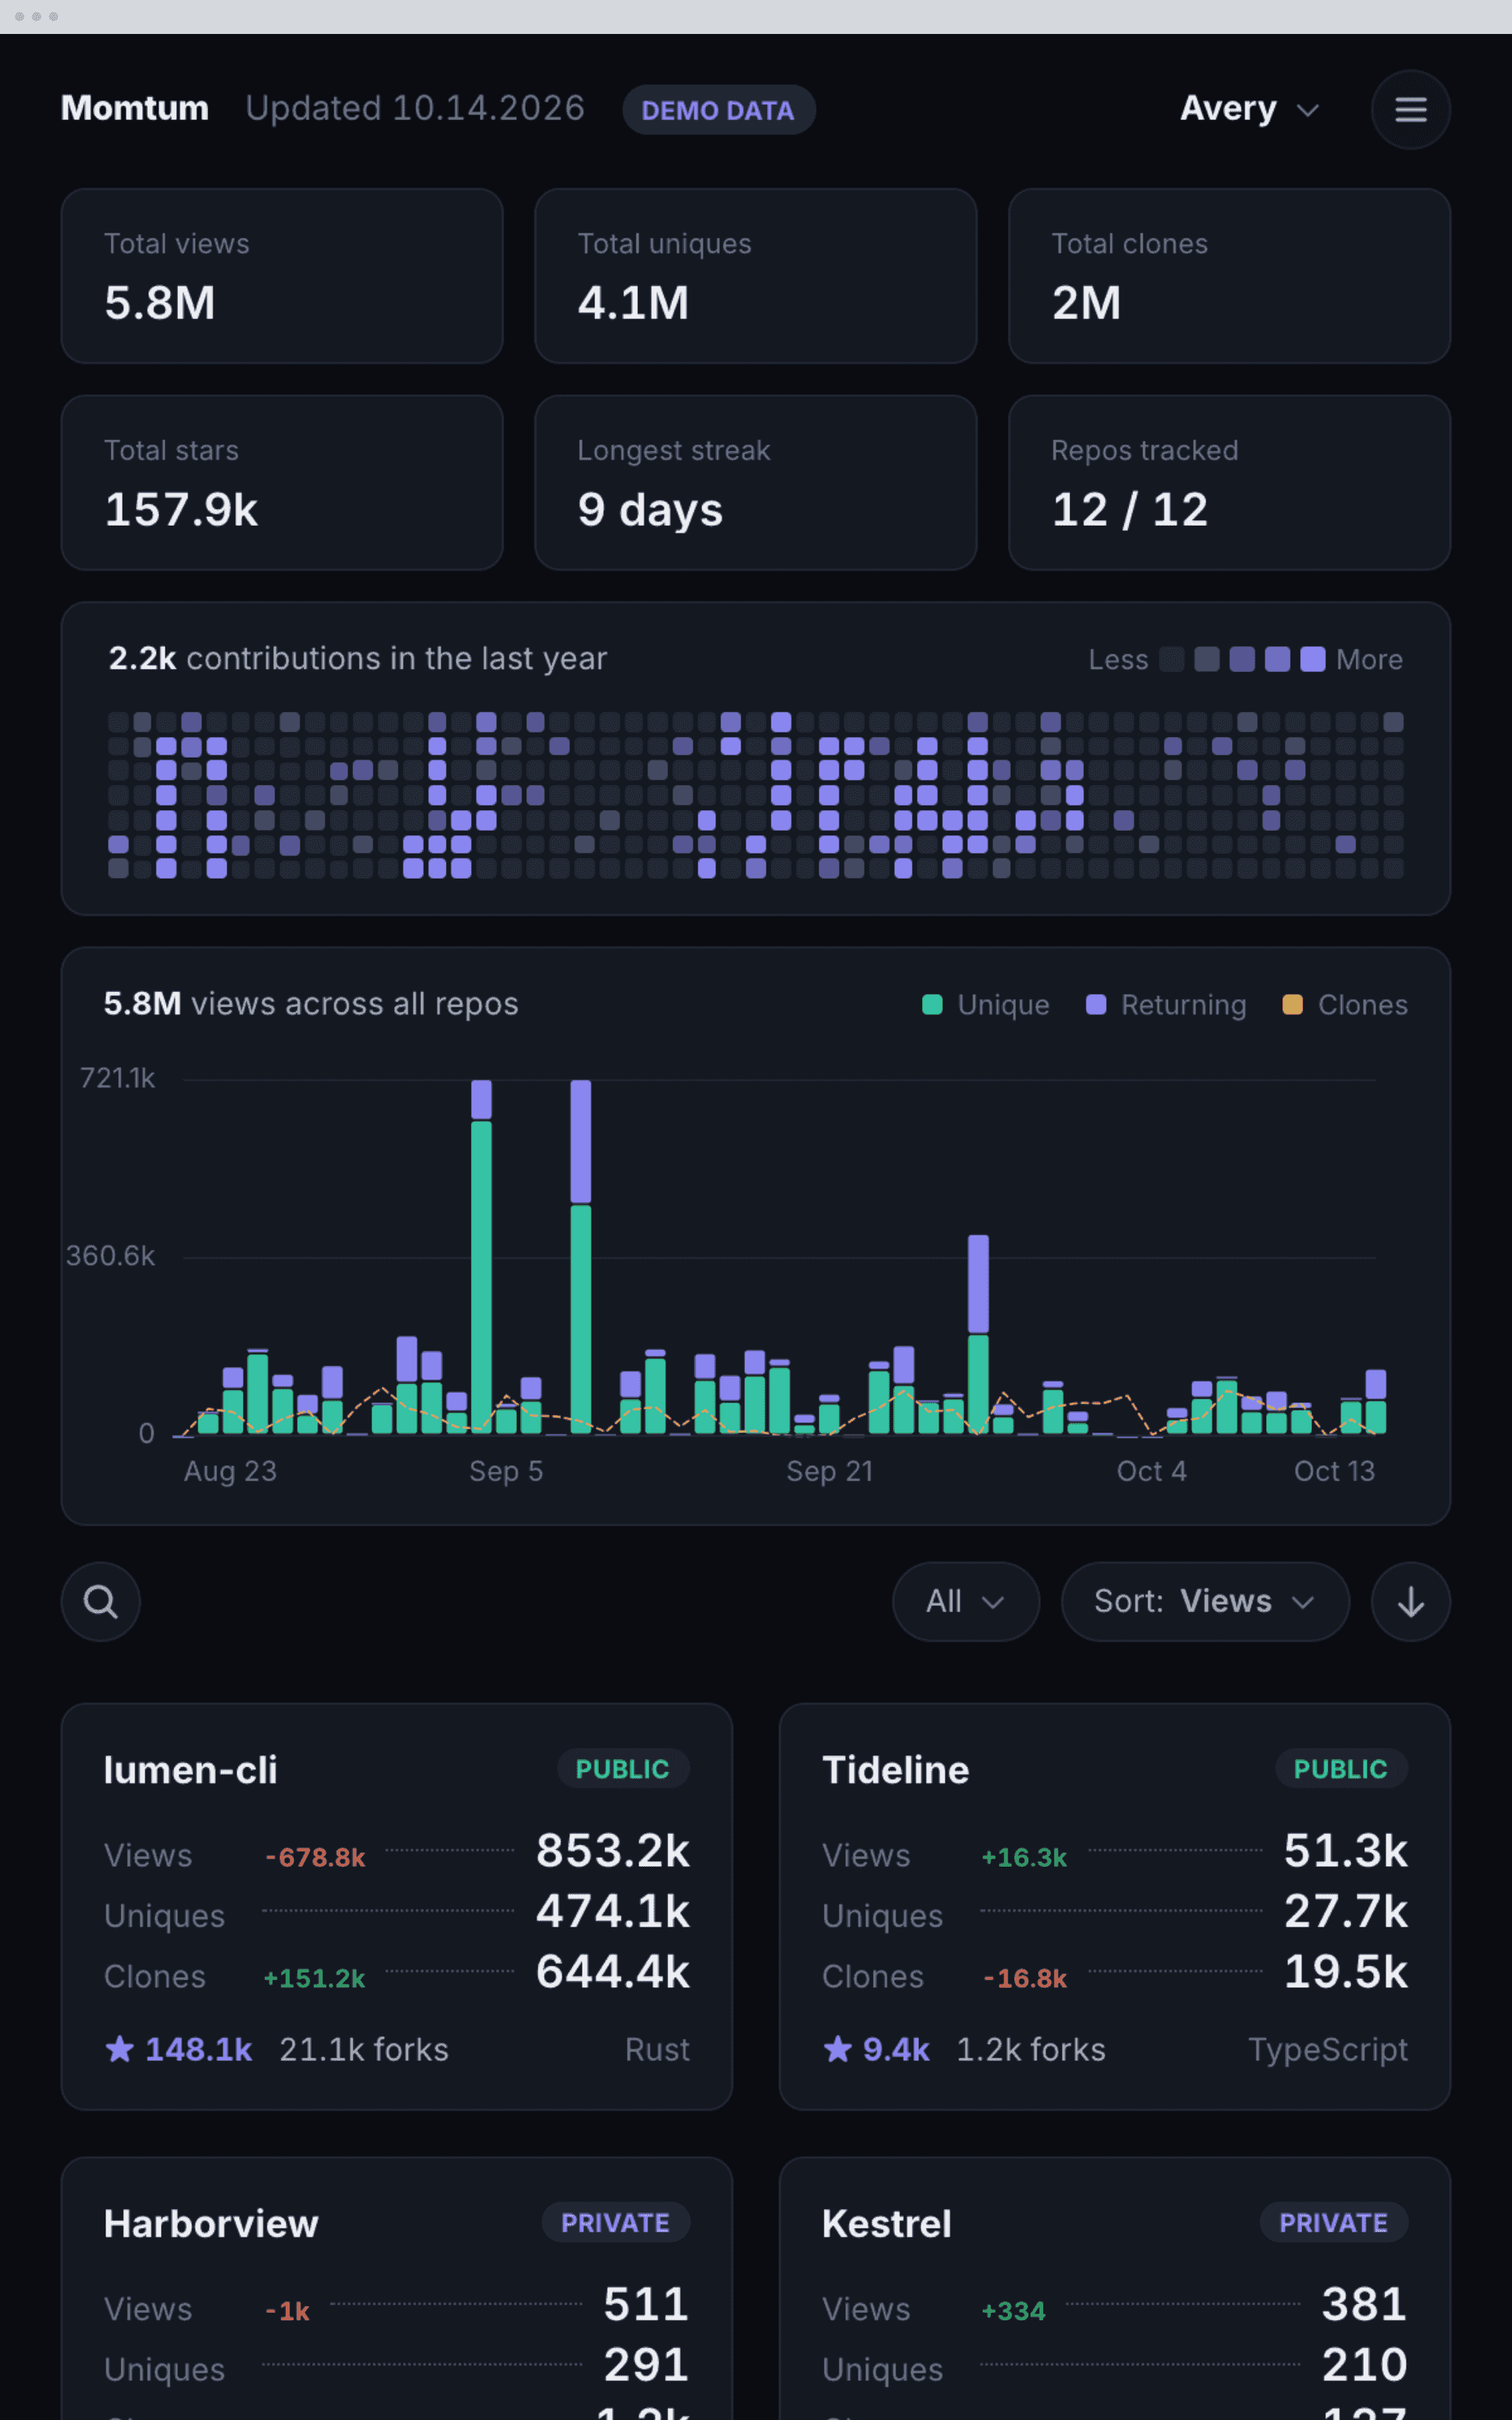Open the lumen-cli repo card title
This screenshot has width=1512, height=2420.
click(x=190, y=1769)
